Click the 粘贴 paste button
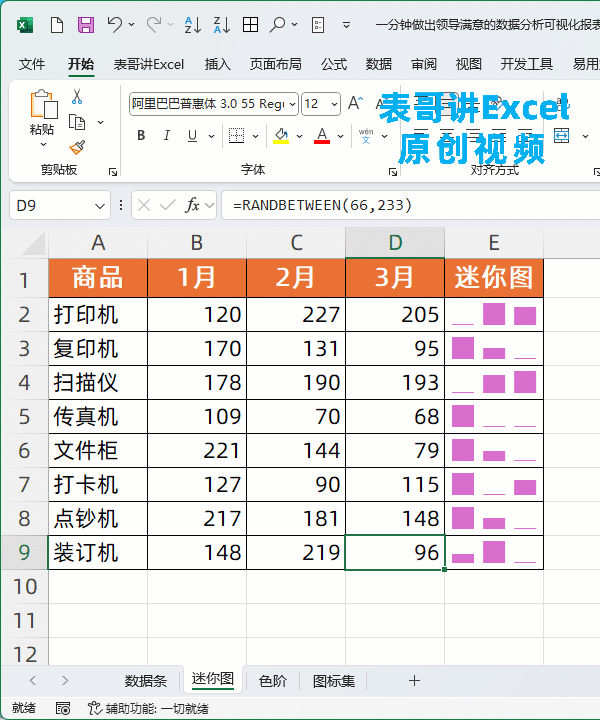 [42, 130]
